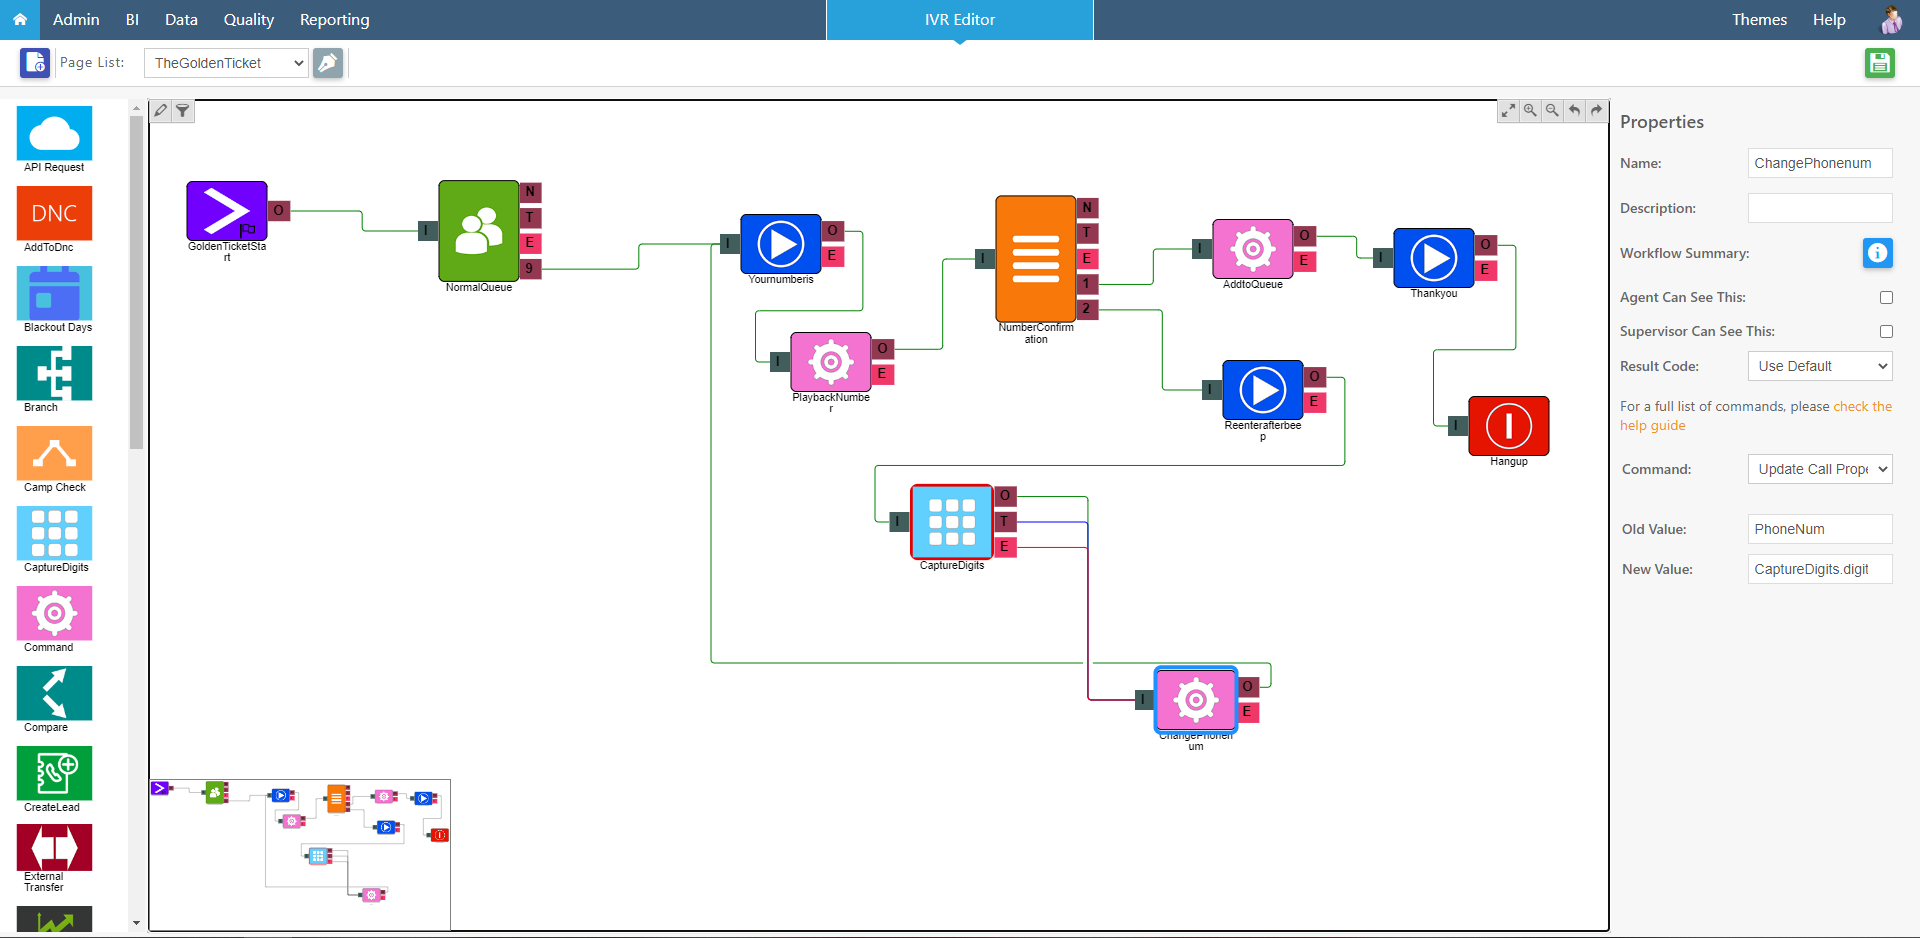Select the AddtoQueue command node

click(x=1253, y=249)
